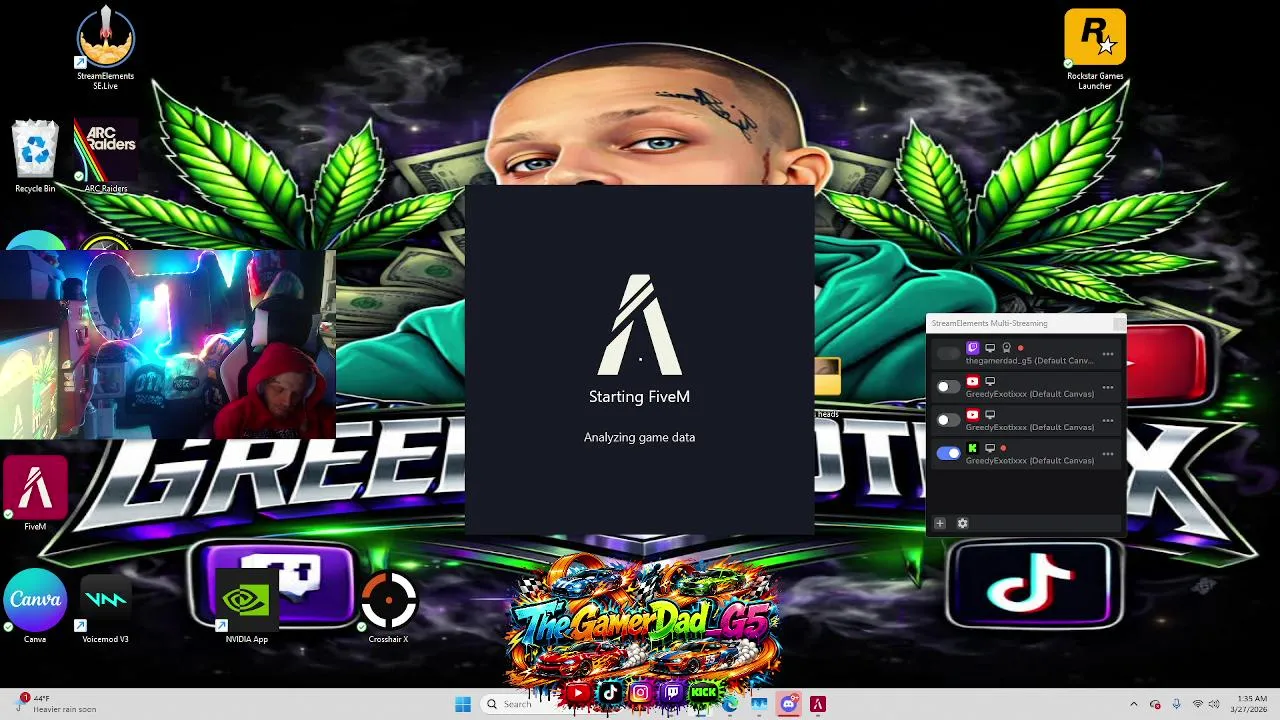Open Discord from the taskbar
The width and height of the screenshot is (1280, 720).
click(x=789, y=704)
